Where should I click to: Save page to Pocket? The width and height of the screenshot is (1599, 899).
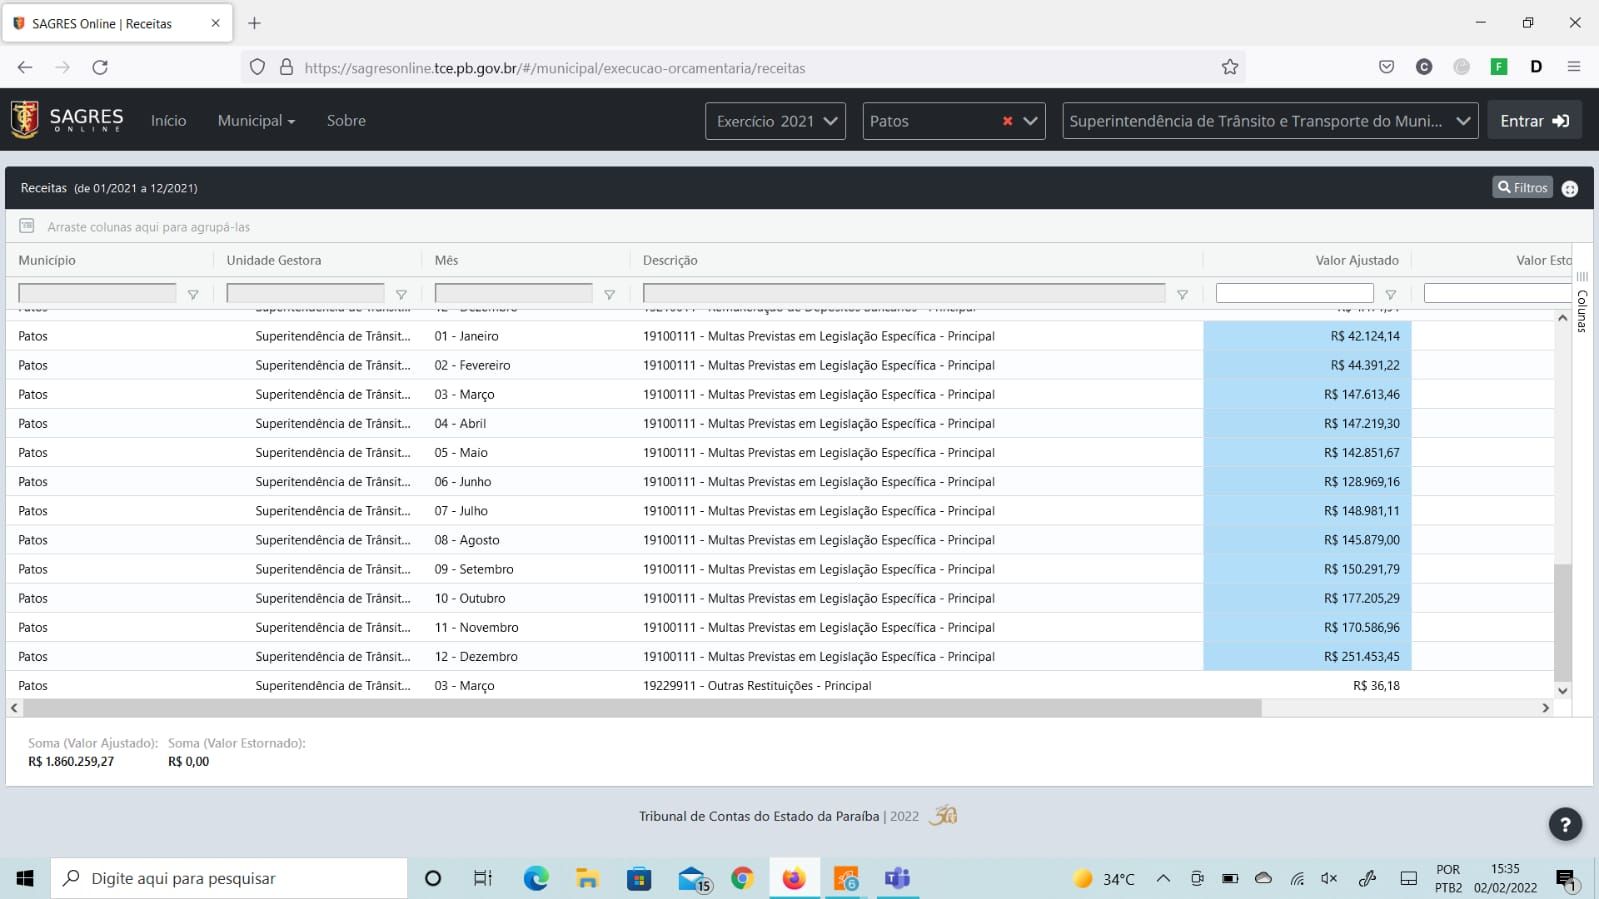pyautogui.click(x=1386, y=67)
